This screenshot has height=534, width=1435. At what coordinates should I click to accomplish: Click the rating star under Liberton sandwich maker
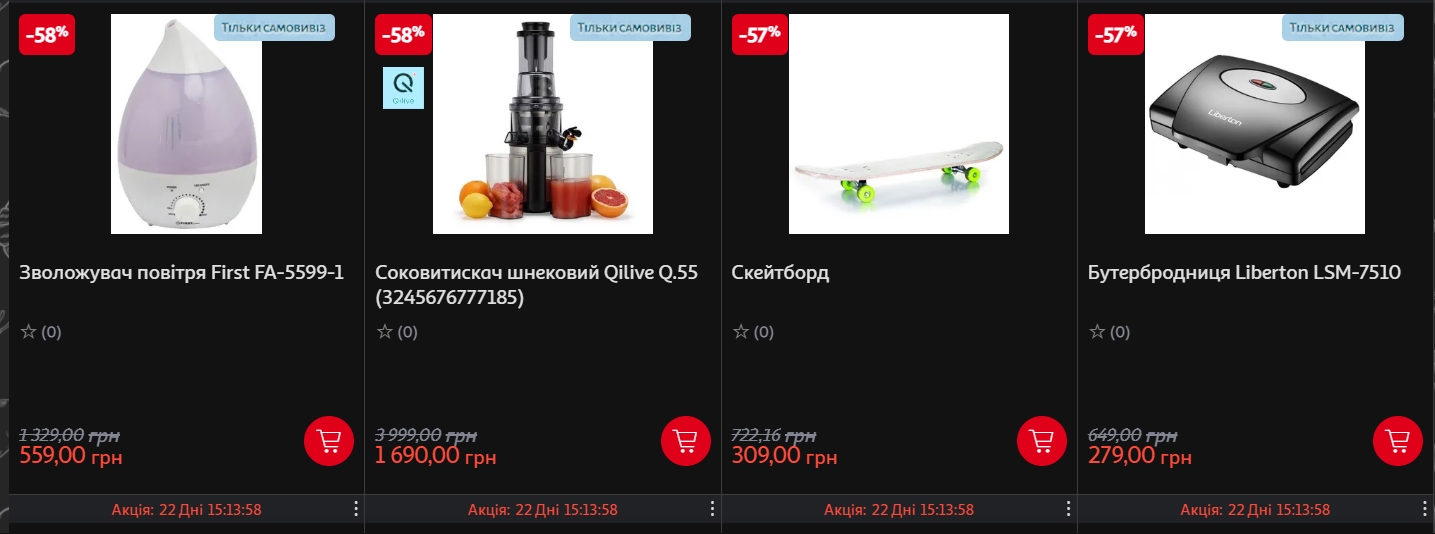click(1096, 332)
